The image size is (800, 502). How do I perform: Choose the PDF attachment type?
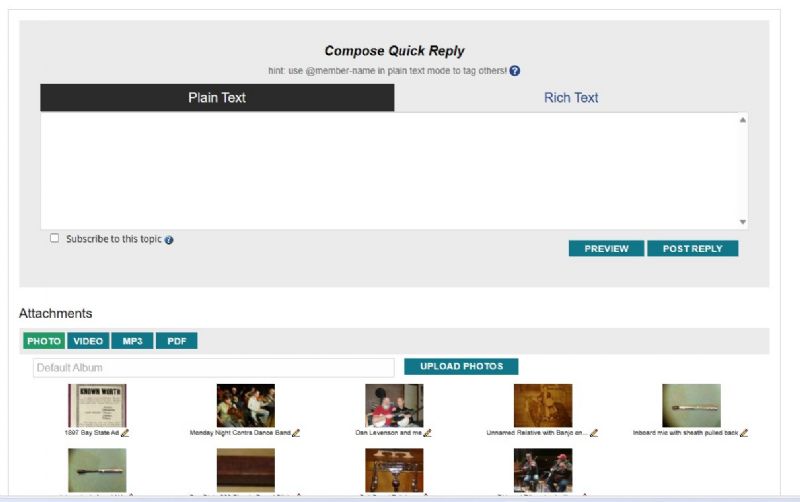(177, 341)
